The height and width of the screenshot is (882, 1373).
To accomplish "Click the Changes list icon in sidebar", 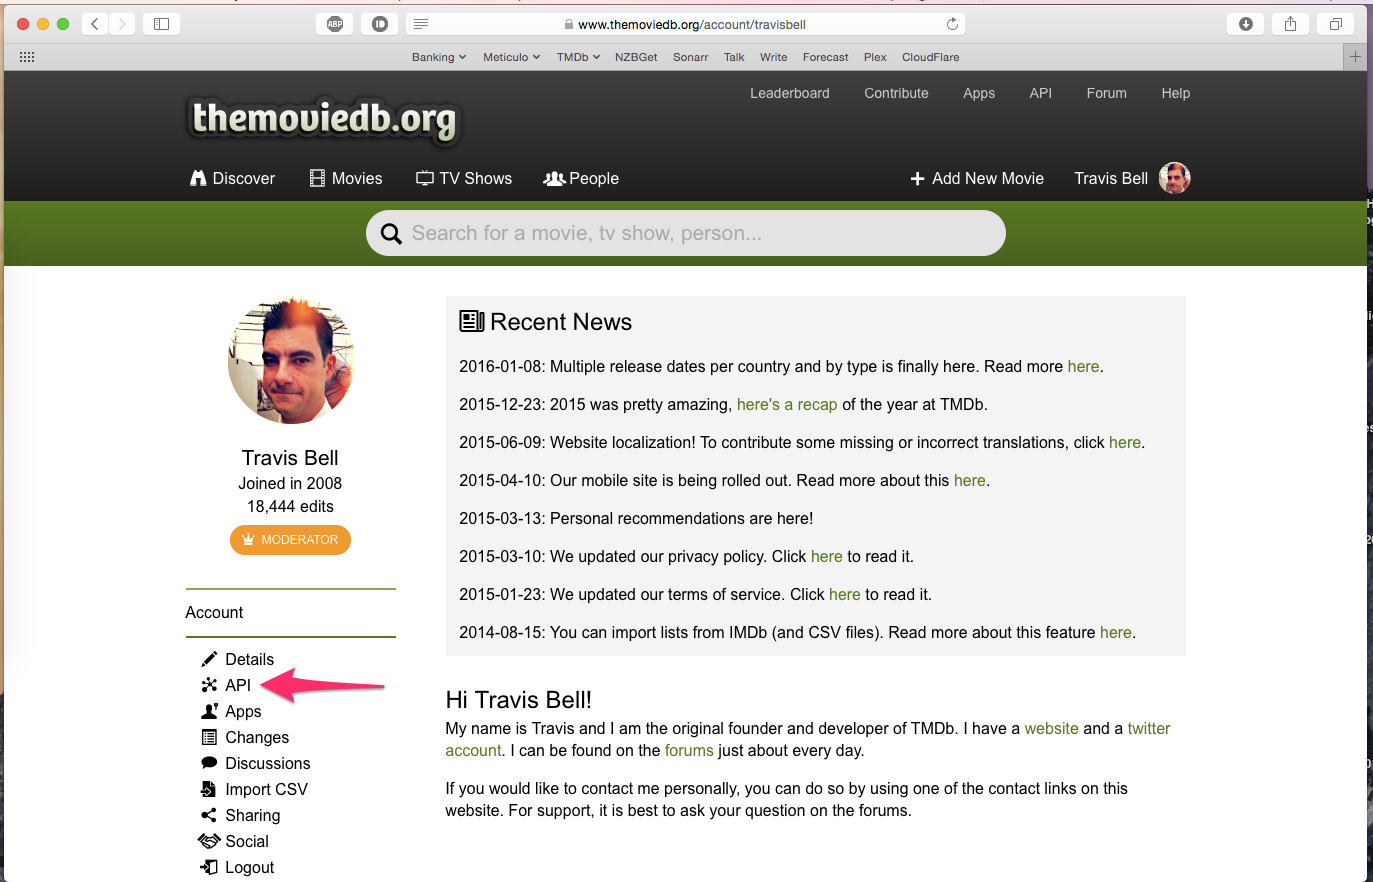I will point(209,737).
